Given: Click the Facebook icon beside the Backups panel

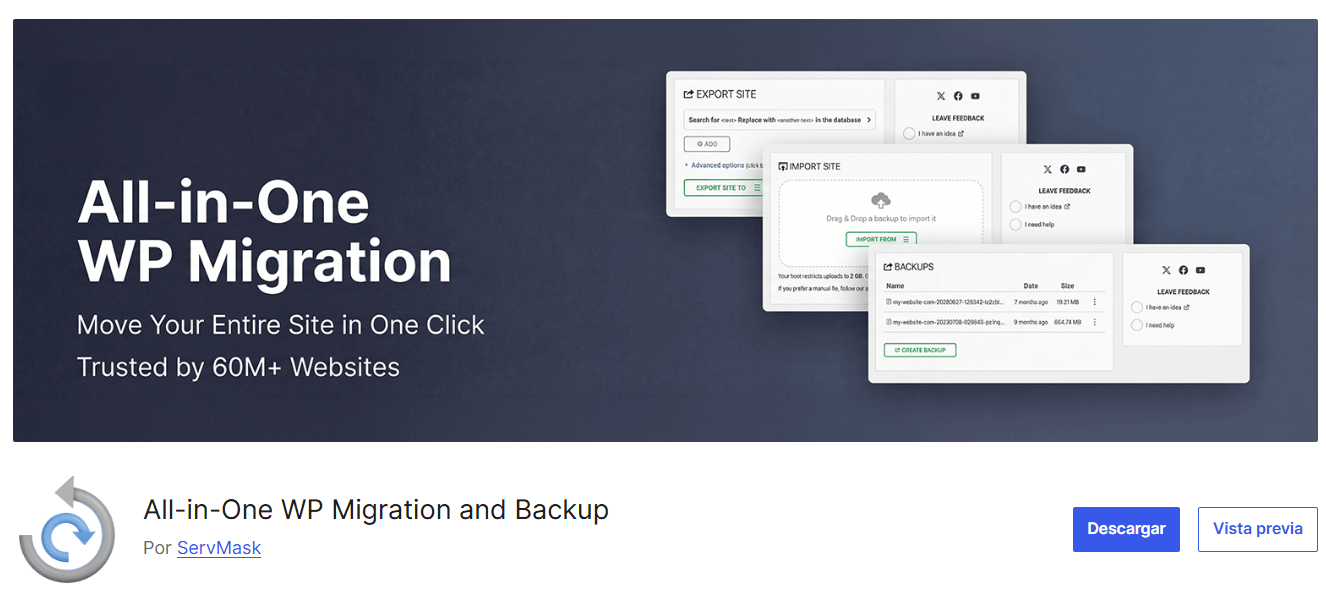Looking at the screenshot, I should pyautogui.click(x=1183, y=270).
